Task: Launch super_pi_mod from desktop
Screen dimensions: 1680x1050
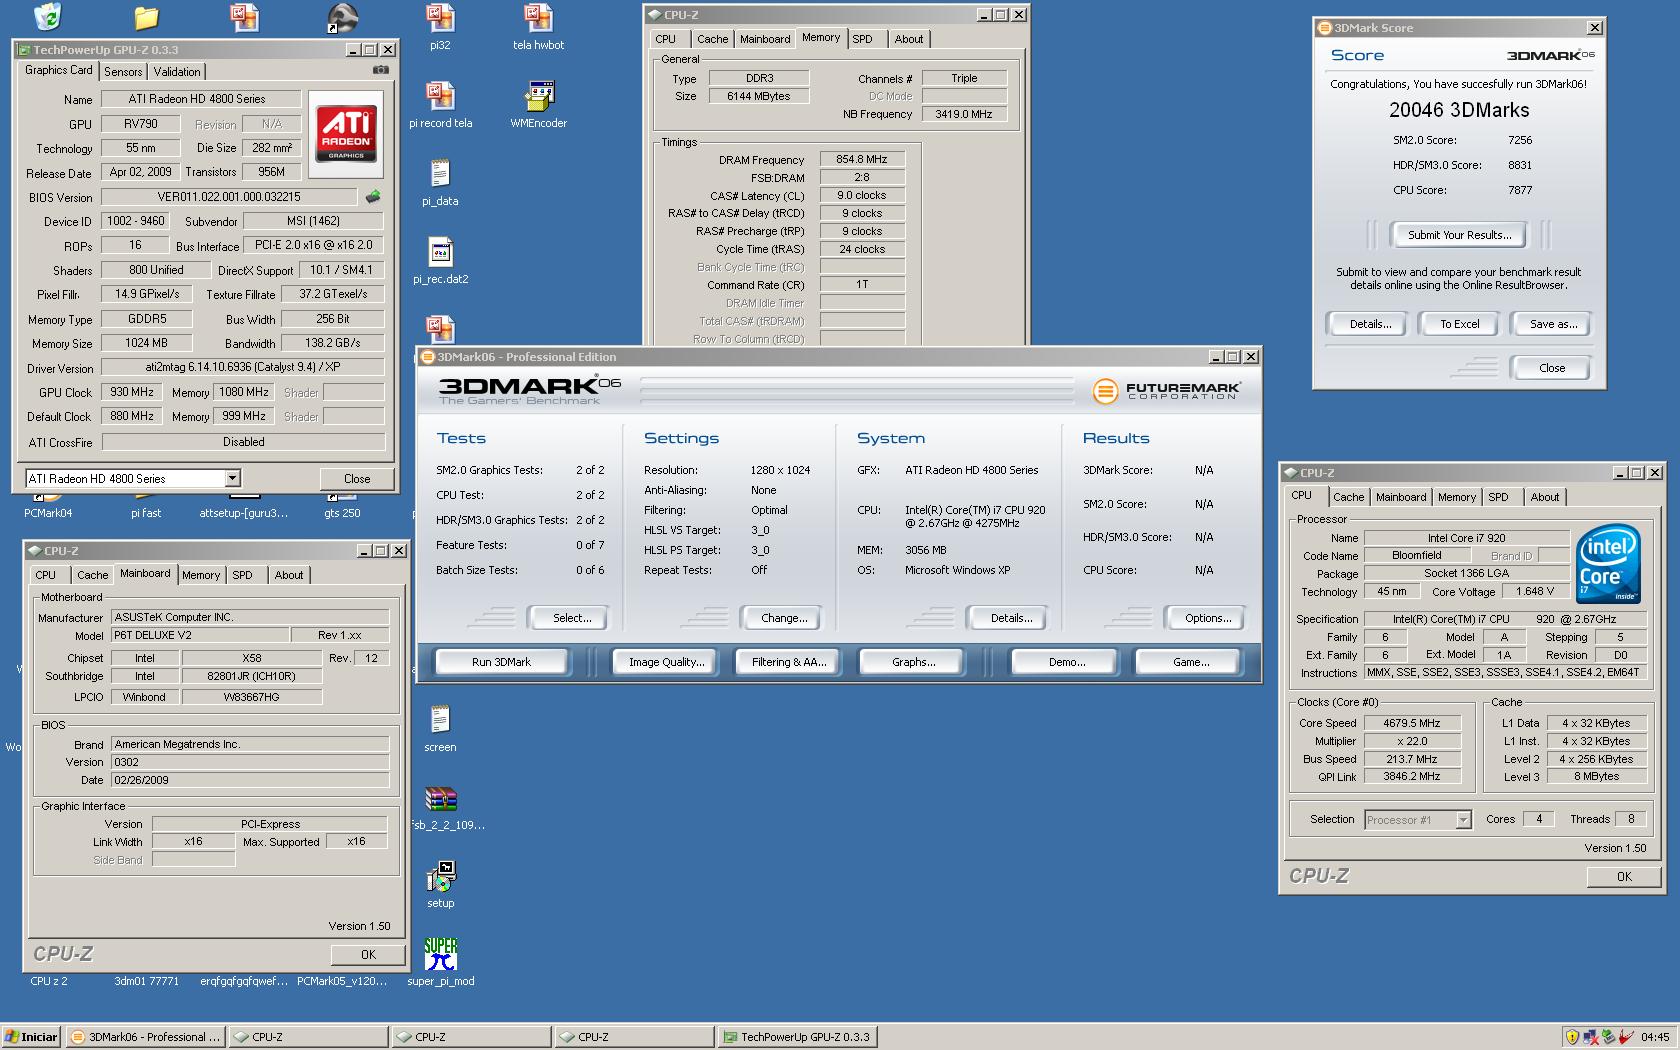Action: click(x=440, y=962)
